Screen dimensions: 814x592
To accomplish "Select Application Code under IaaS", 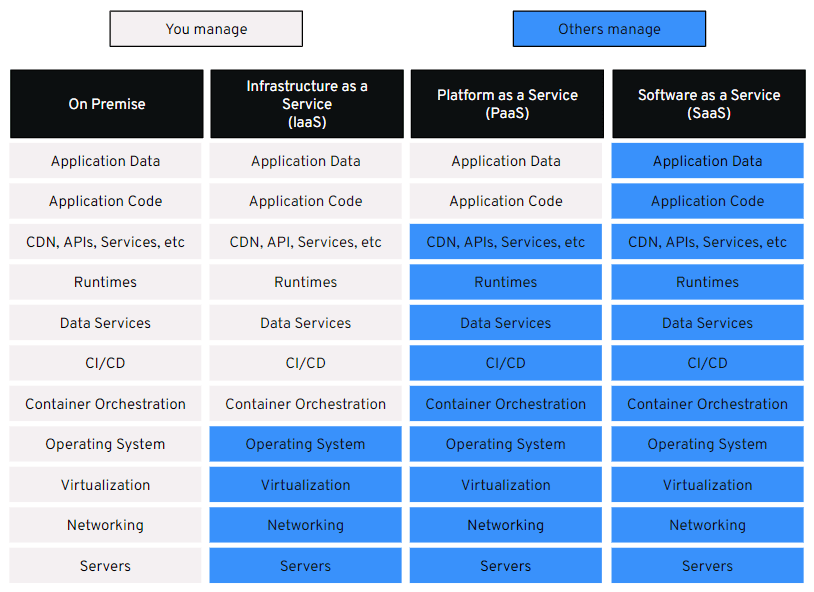I will point(306,201).
